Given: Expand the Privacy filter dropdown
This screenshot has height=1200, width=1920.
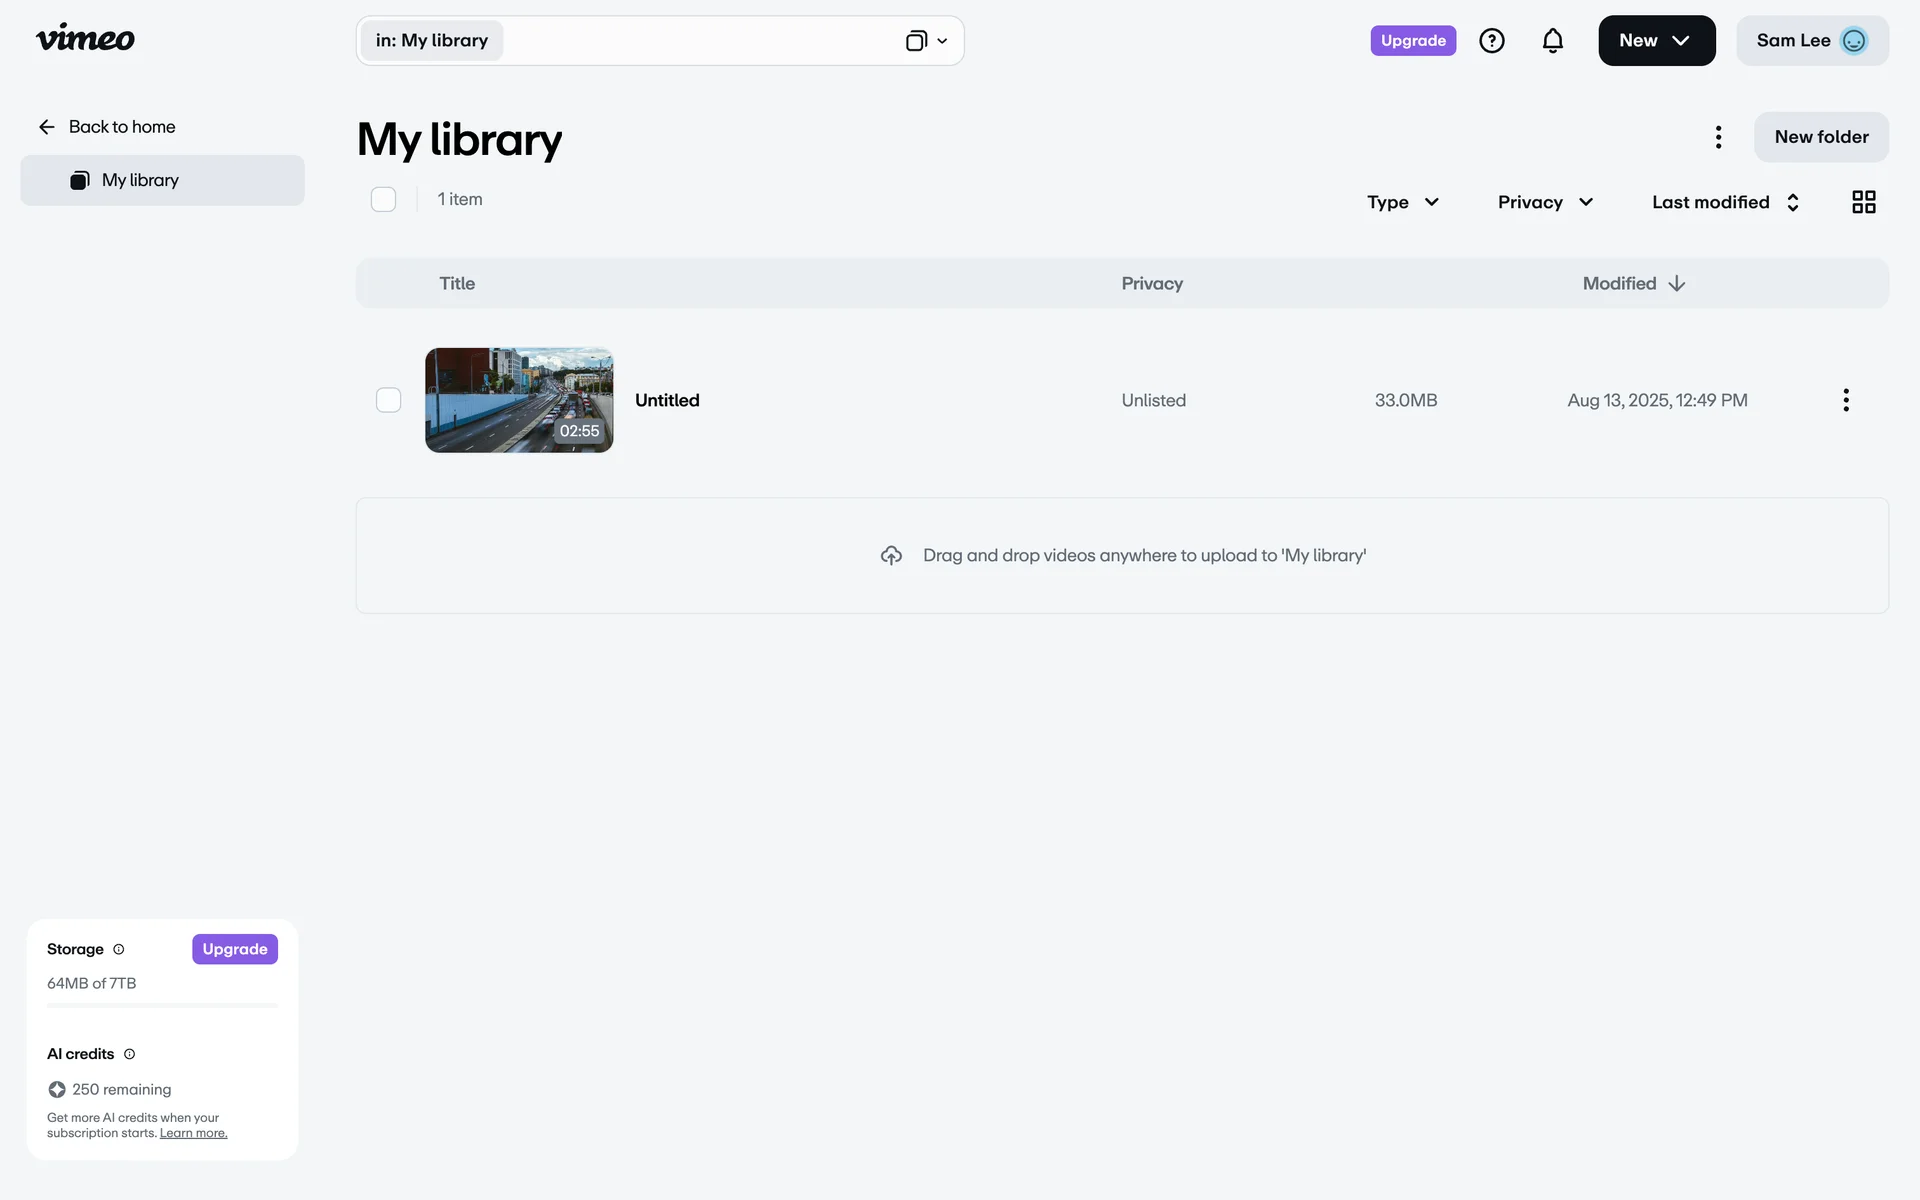Looking at the screenshot, I should (1544, 202).
